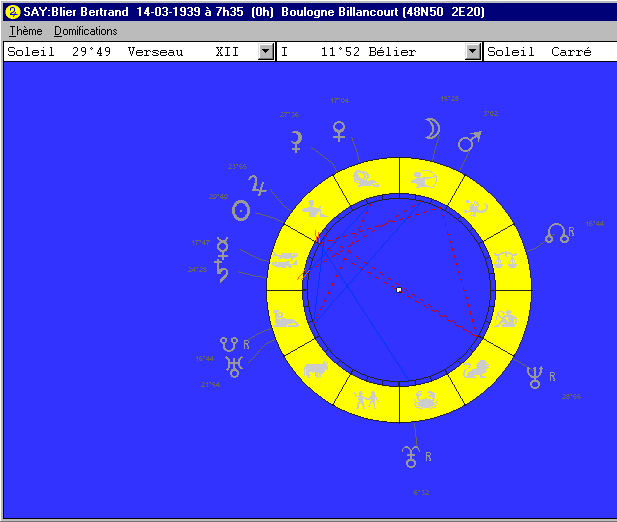Select the Neptune trident symbol

(x=536, y=376)
